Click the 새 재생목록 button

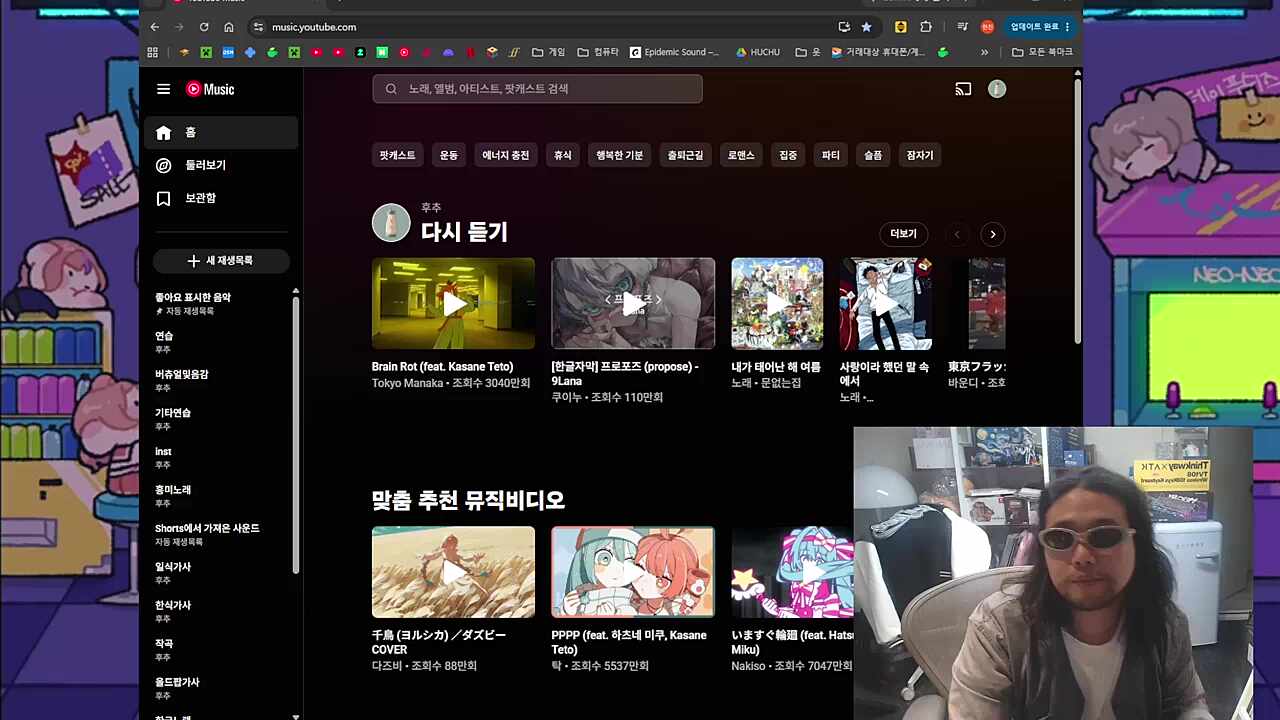(221, 261)
